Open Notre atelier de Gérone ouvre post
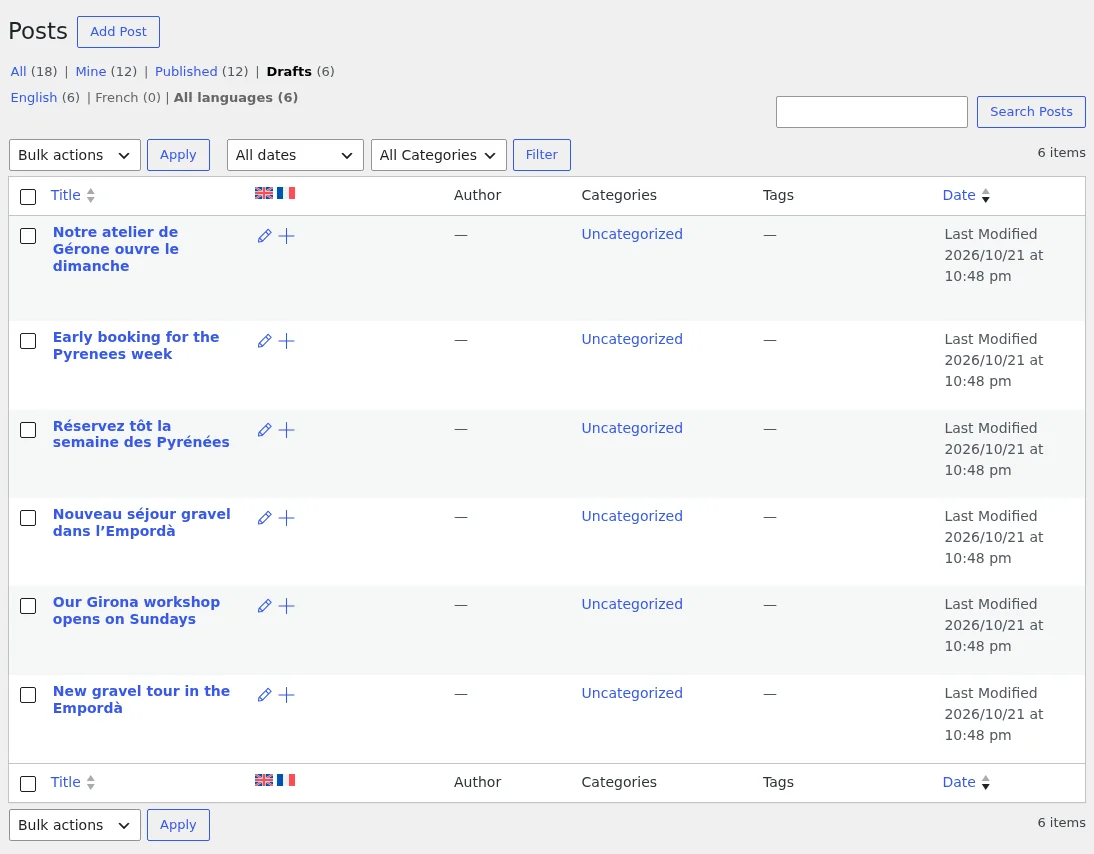 [116, 249]
